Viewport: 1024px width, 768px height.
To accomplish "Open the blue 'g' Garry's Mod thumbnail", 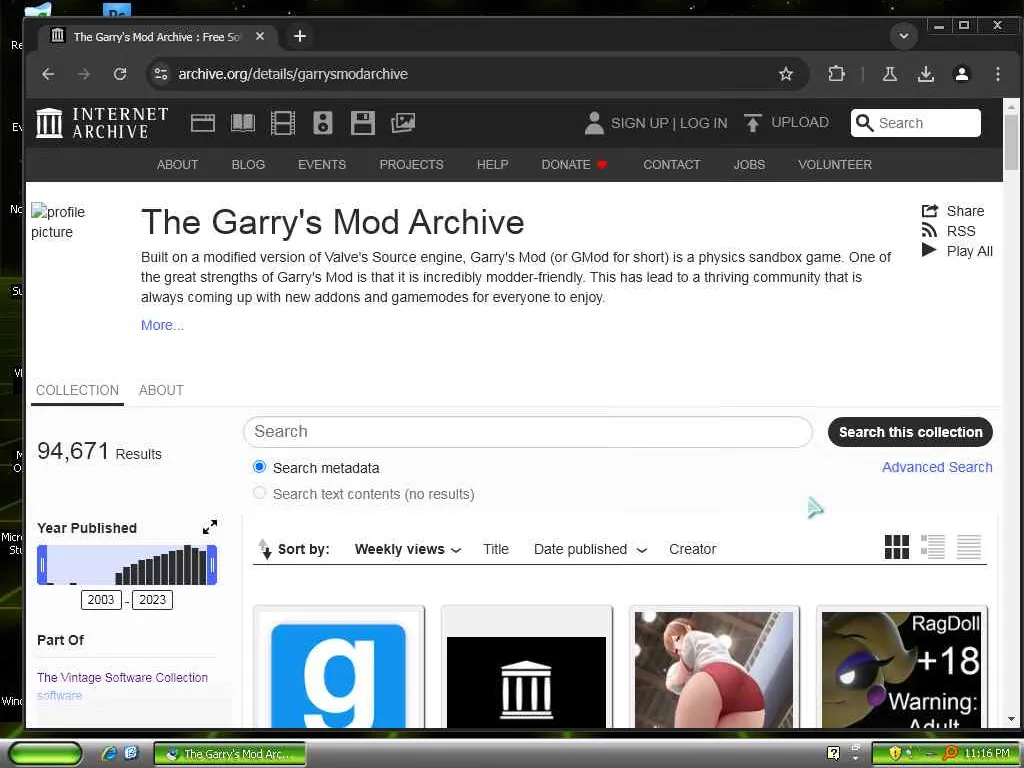I will pyautogui.click(x=338, y=669).
